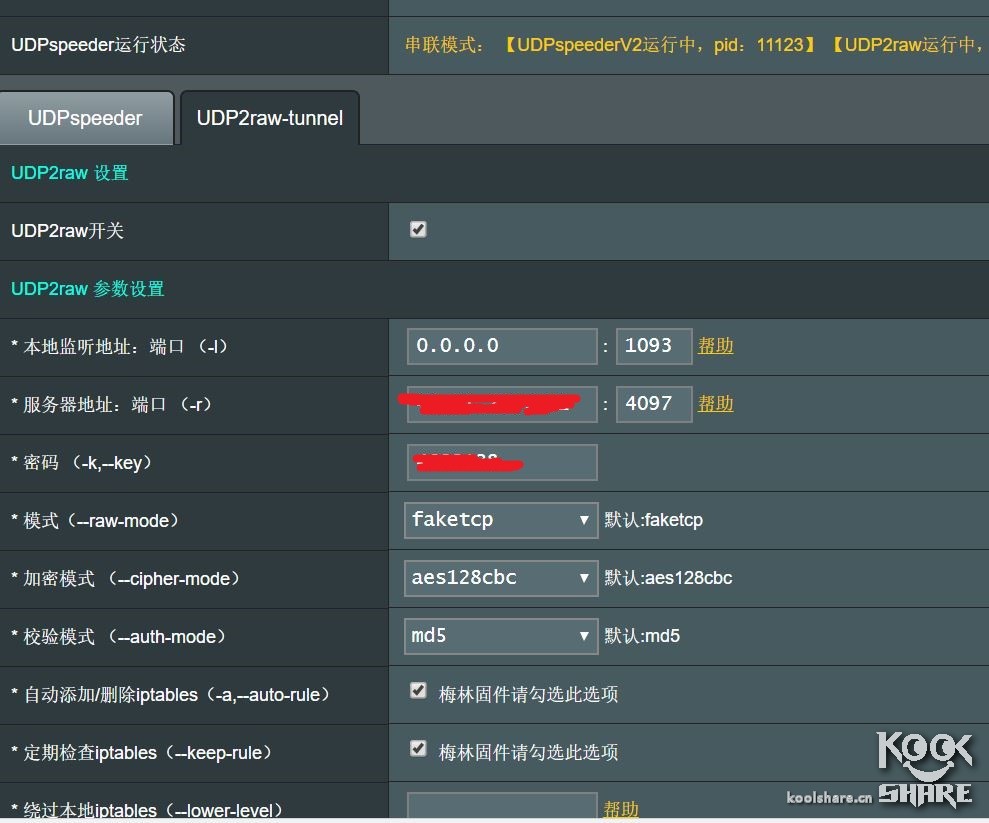Click the UDP2raw 参数设置 section header
989x823 pixels.
click(87, 289)
